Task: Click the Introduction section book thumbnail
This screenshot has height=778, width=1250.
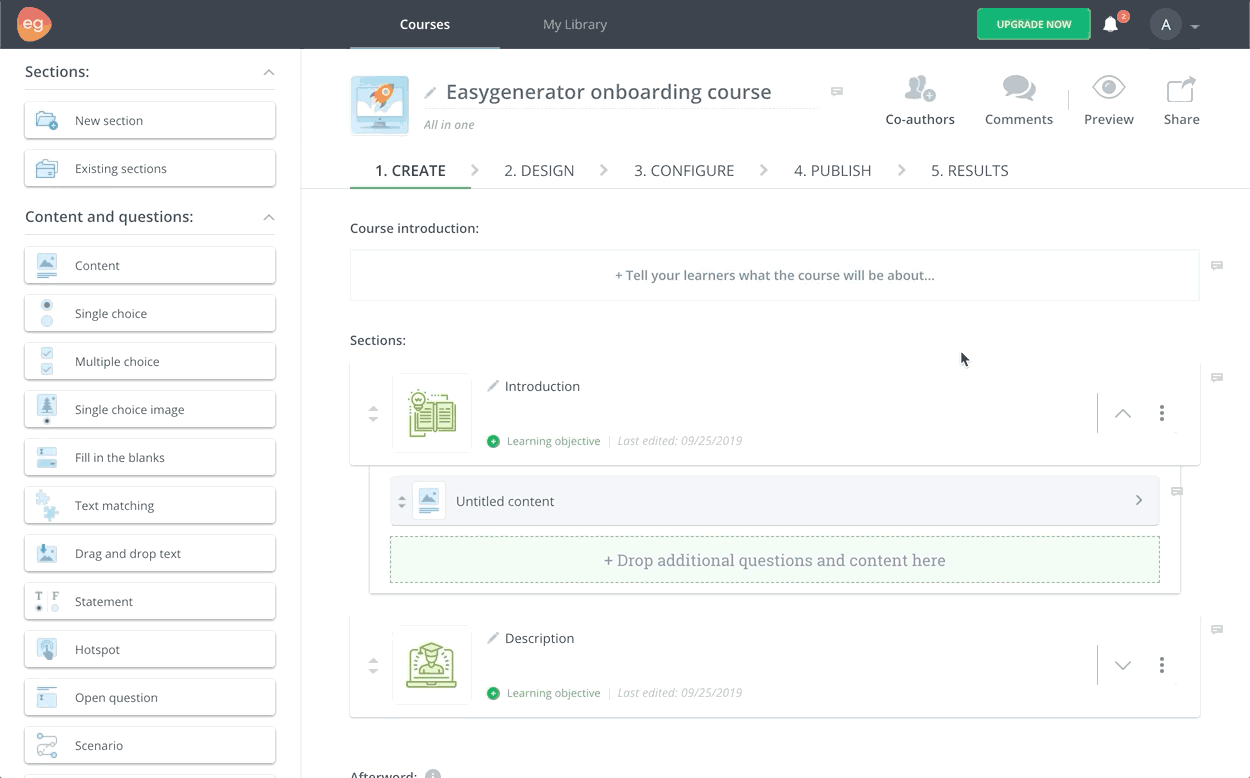Action: point(432,413)
